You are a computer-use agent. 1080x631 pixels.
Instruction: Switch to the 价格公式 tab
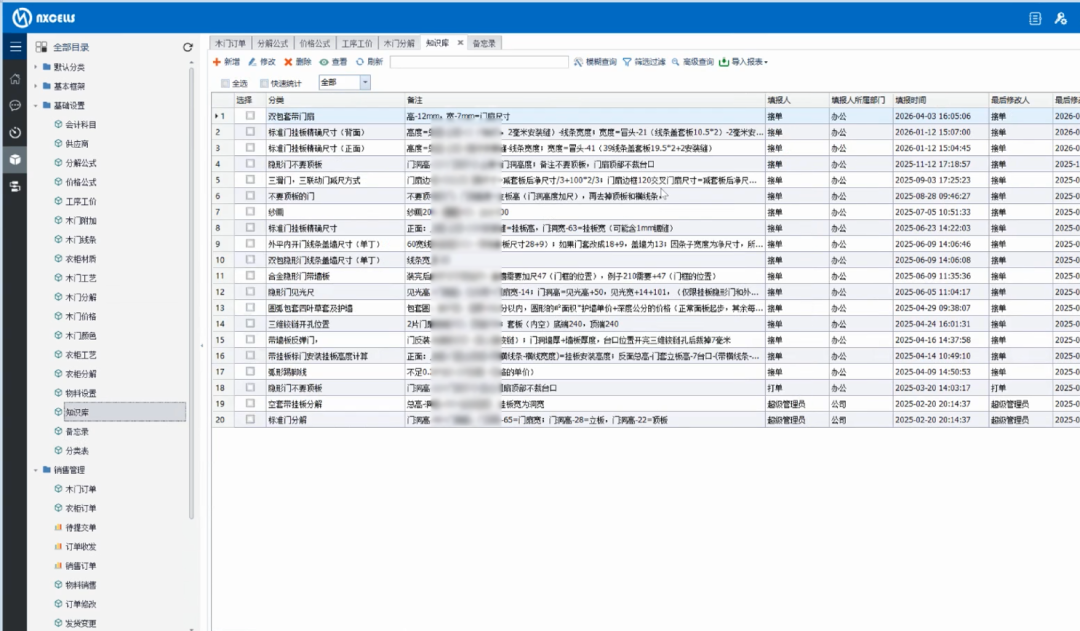pos(314,43)
